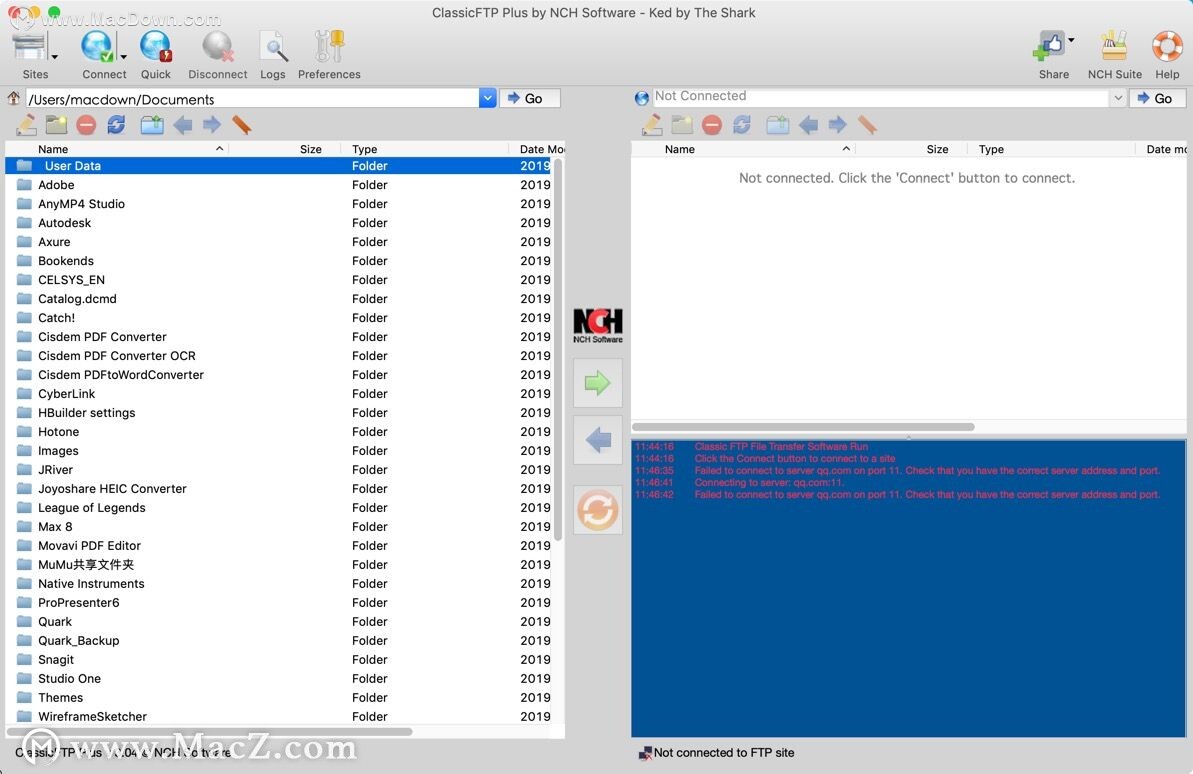Click the forward arrow in local pane
Screen dimensions: 1193x774
[212, 125]
